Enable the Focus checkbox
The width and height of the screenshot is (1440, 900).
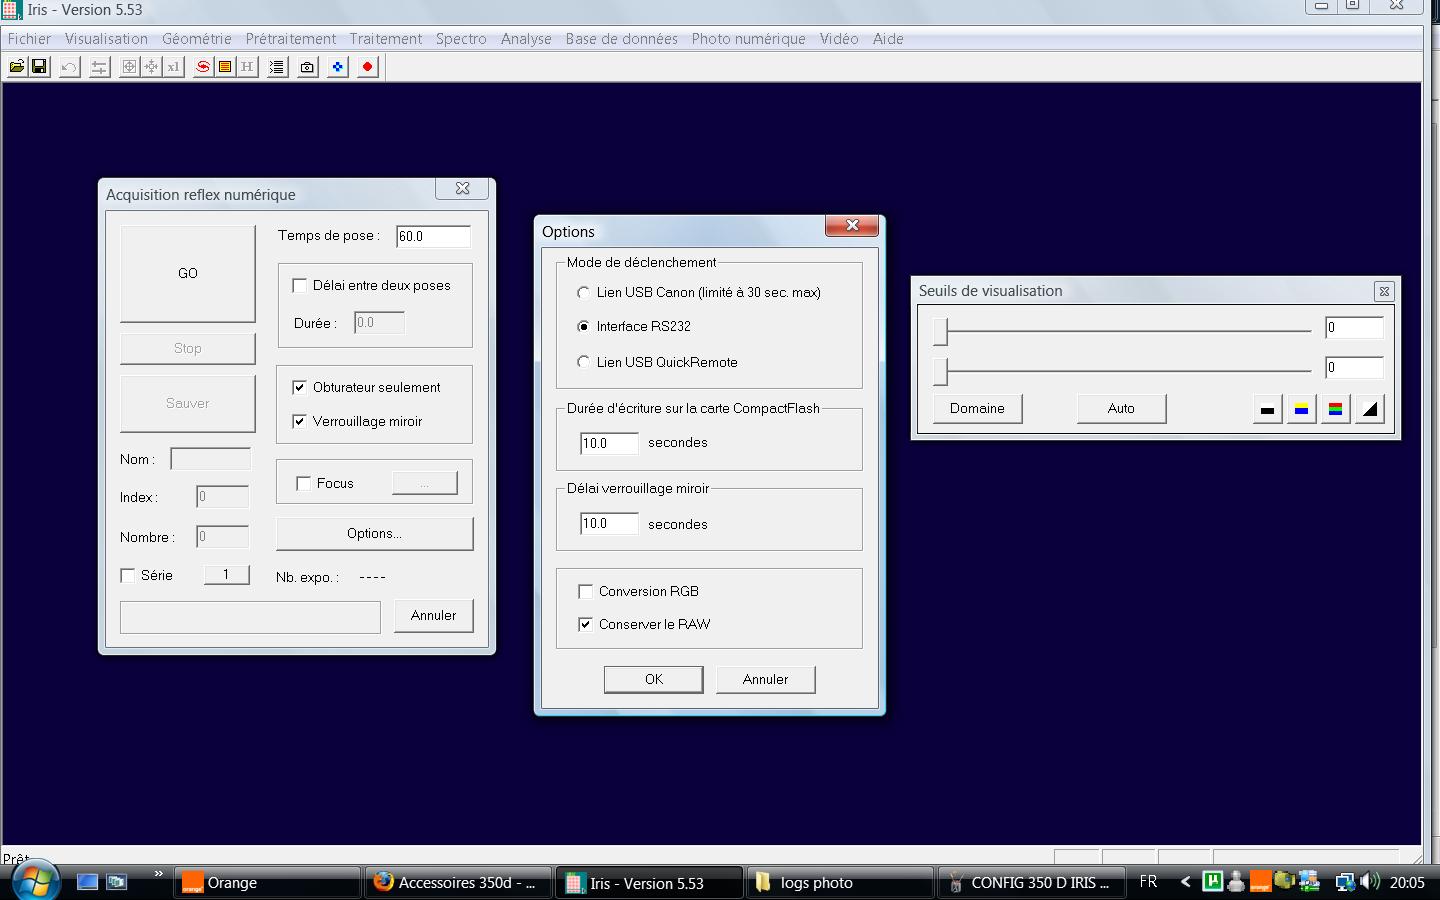coord(303,483)
